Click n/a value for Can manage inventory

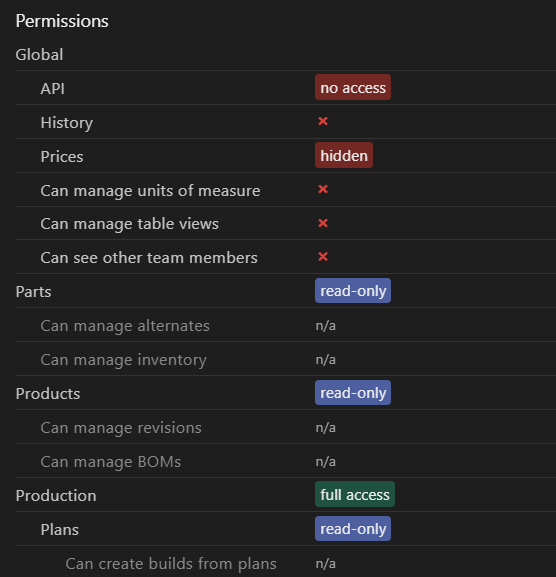[326, 360]
